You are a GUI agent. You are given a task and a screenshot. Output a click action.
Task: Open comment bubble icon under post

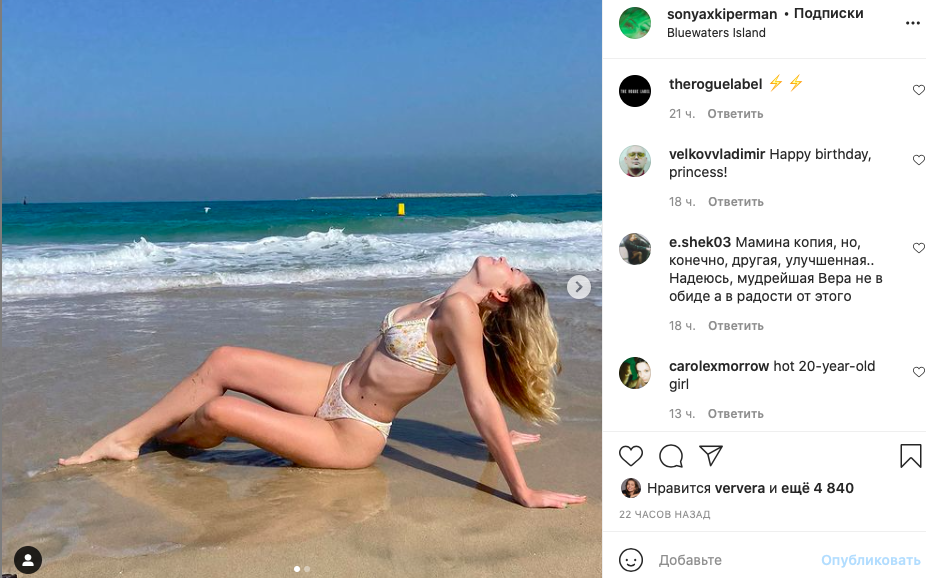tap(671, 456)
